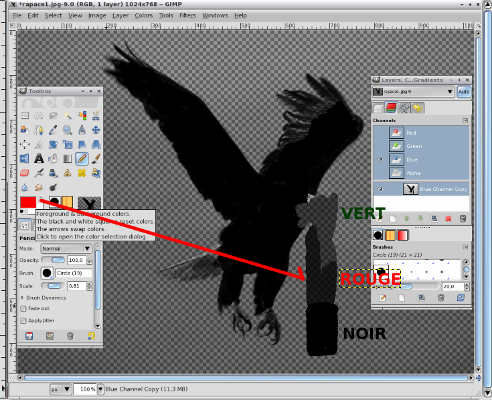Hide the Blue Channel Copy eye
The width and height of the screenshot is (492, 400).
pos(380,189)
